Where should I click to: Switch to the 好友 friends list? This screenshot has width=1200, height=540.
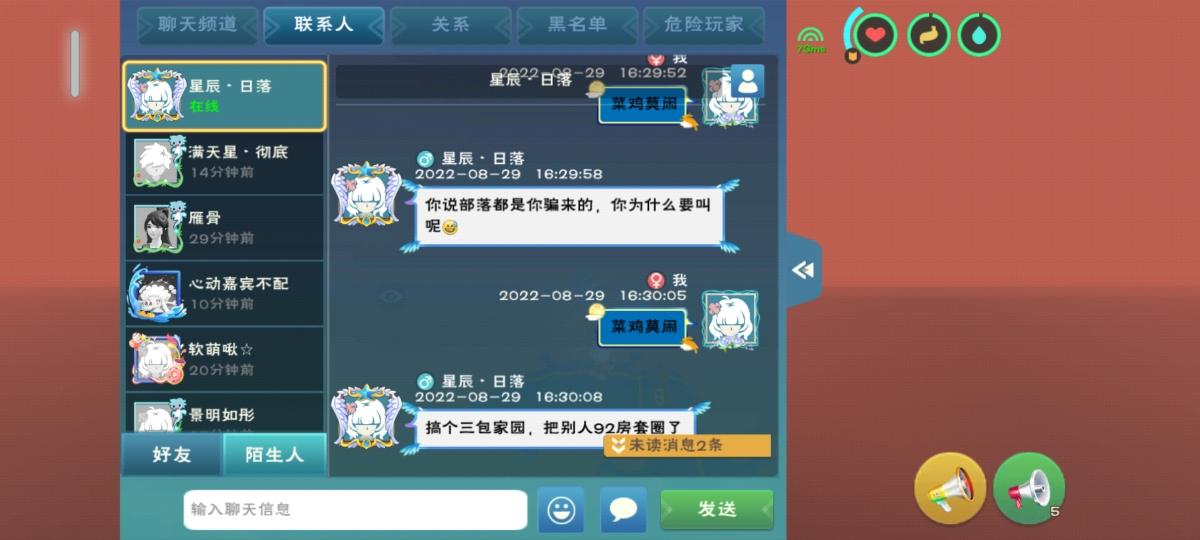click(172, 454)
